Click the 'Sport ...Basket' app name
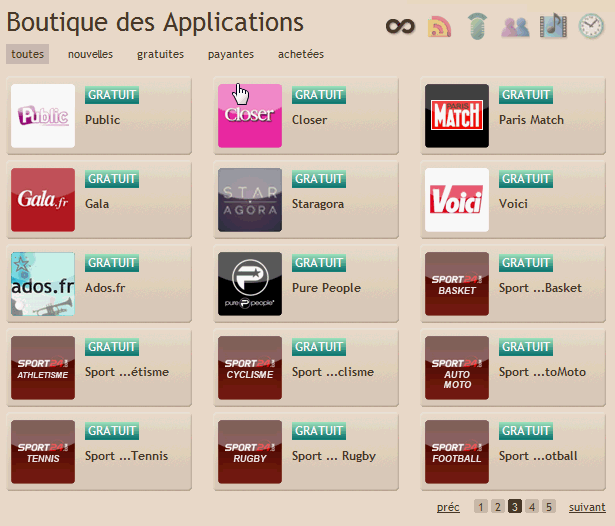 coord(540,288)
